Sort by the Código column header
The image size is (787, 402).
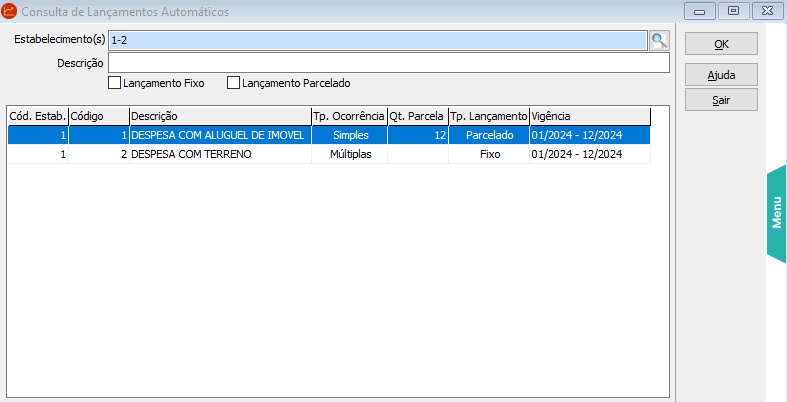pos(98,116)
